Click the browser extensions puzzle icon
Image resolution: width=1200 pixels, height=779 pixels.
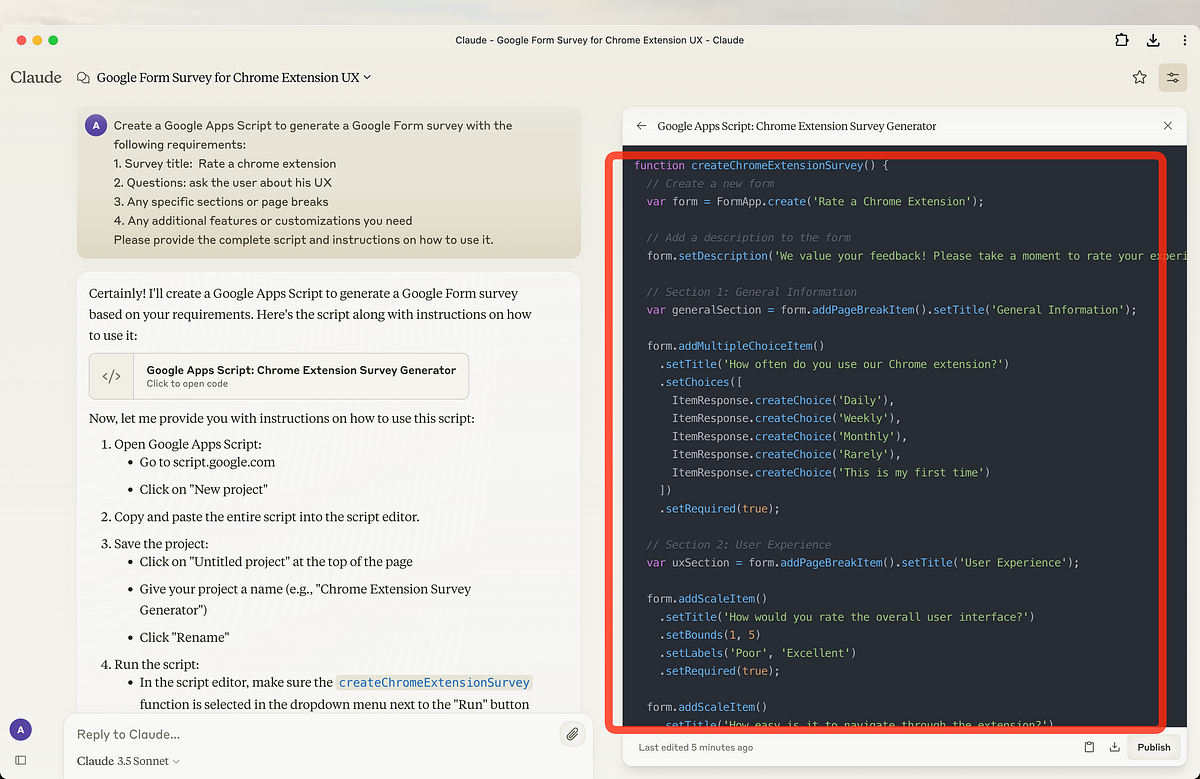[1121, 40]
